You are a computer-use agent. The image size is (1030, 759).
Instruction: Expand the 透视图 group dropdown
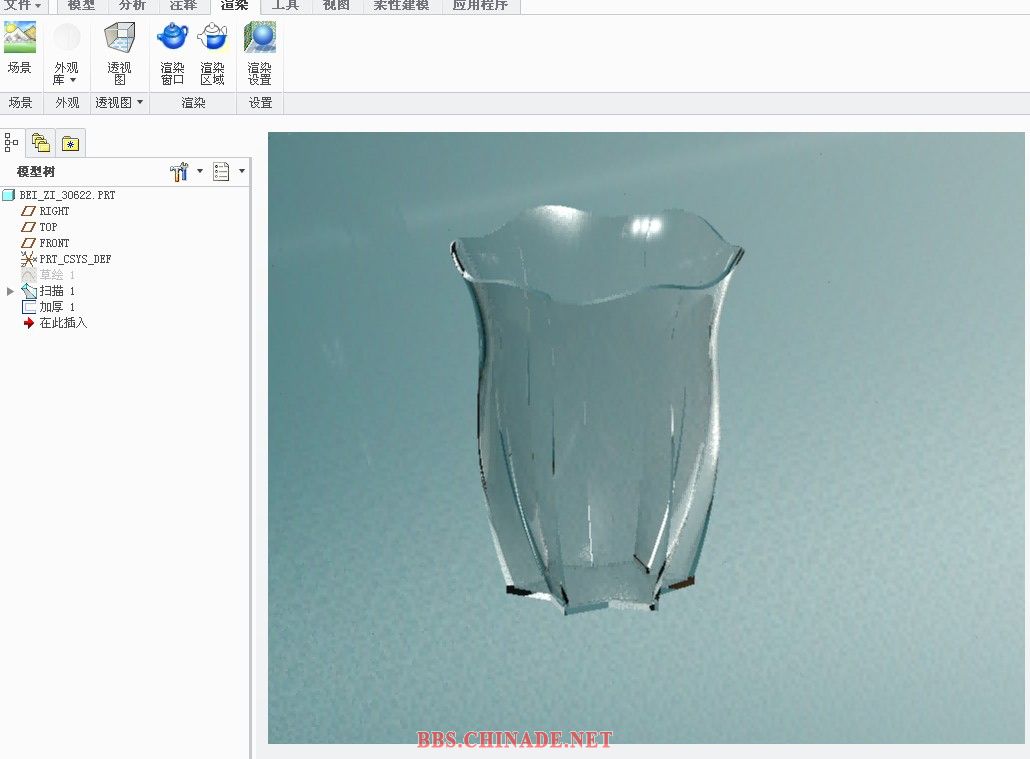point(140,103)
